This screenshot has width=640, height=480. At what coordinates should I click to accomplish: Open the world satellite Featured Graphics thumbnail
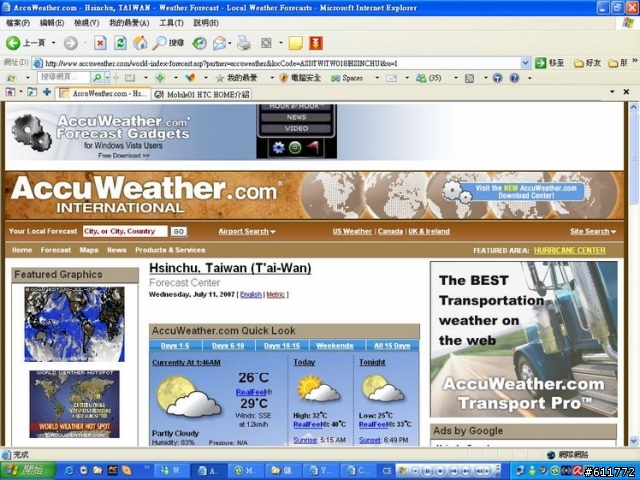click(74, 324)
